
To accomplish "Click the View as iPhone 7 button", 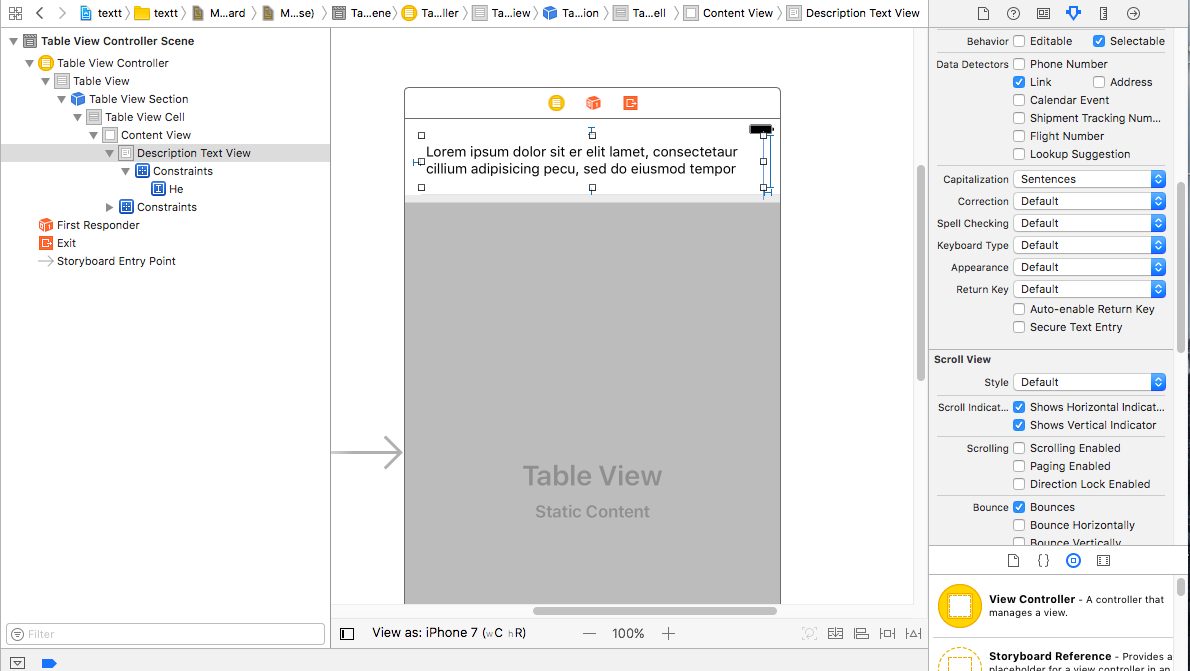I will 449,632.
